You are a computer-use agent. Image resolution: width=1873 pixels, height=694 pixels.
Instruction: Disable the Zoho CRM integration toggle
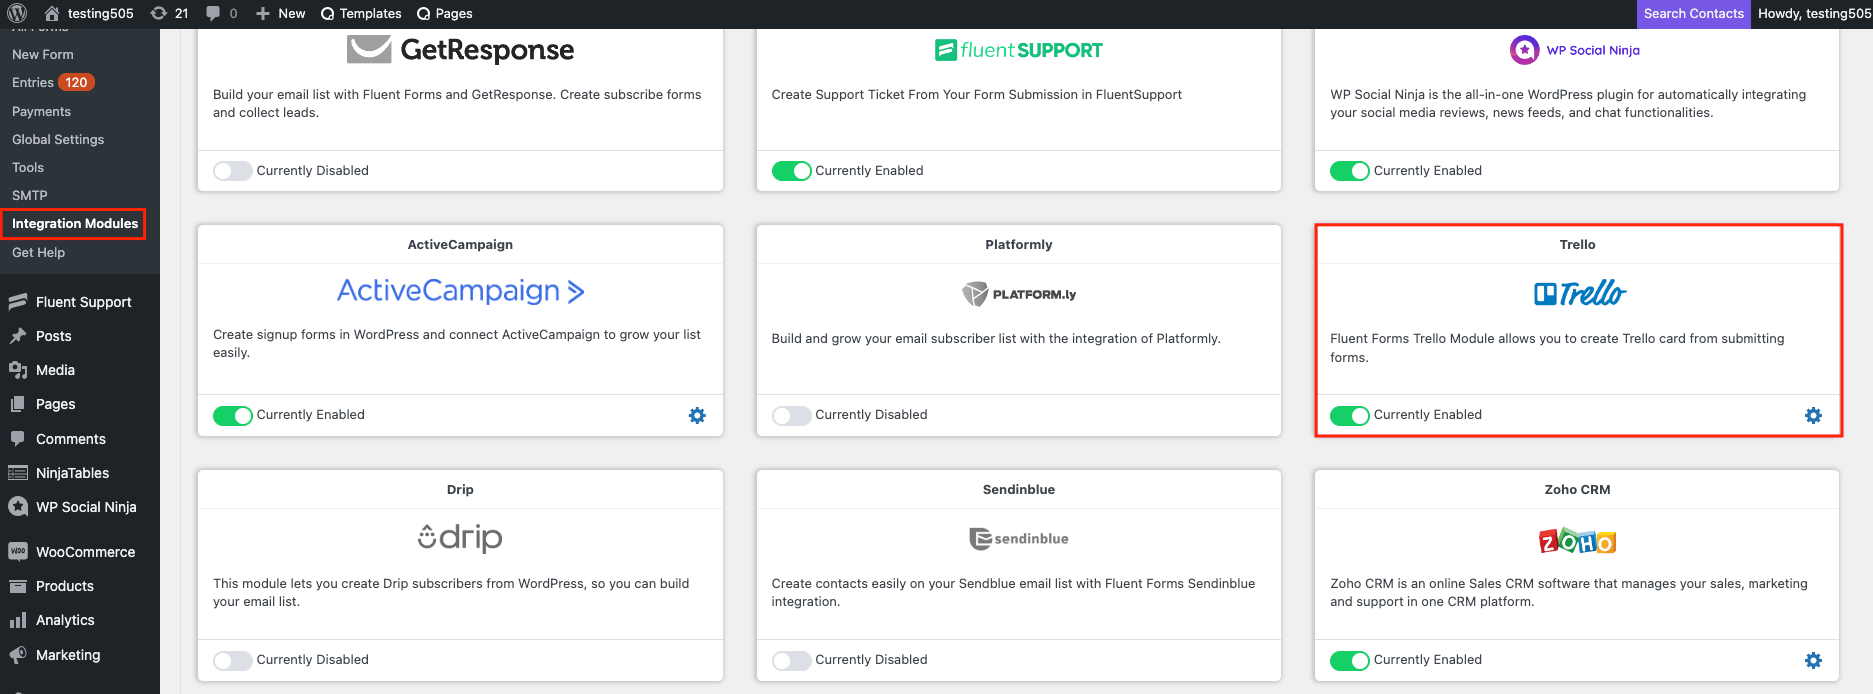click(x=1349, y=660)
